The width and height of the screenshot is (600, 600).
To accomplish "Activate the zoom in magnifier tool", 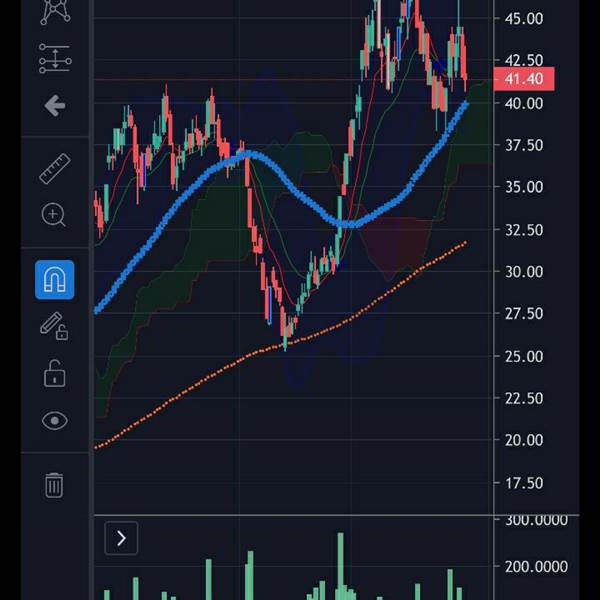I will (54, 215).
